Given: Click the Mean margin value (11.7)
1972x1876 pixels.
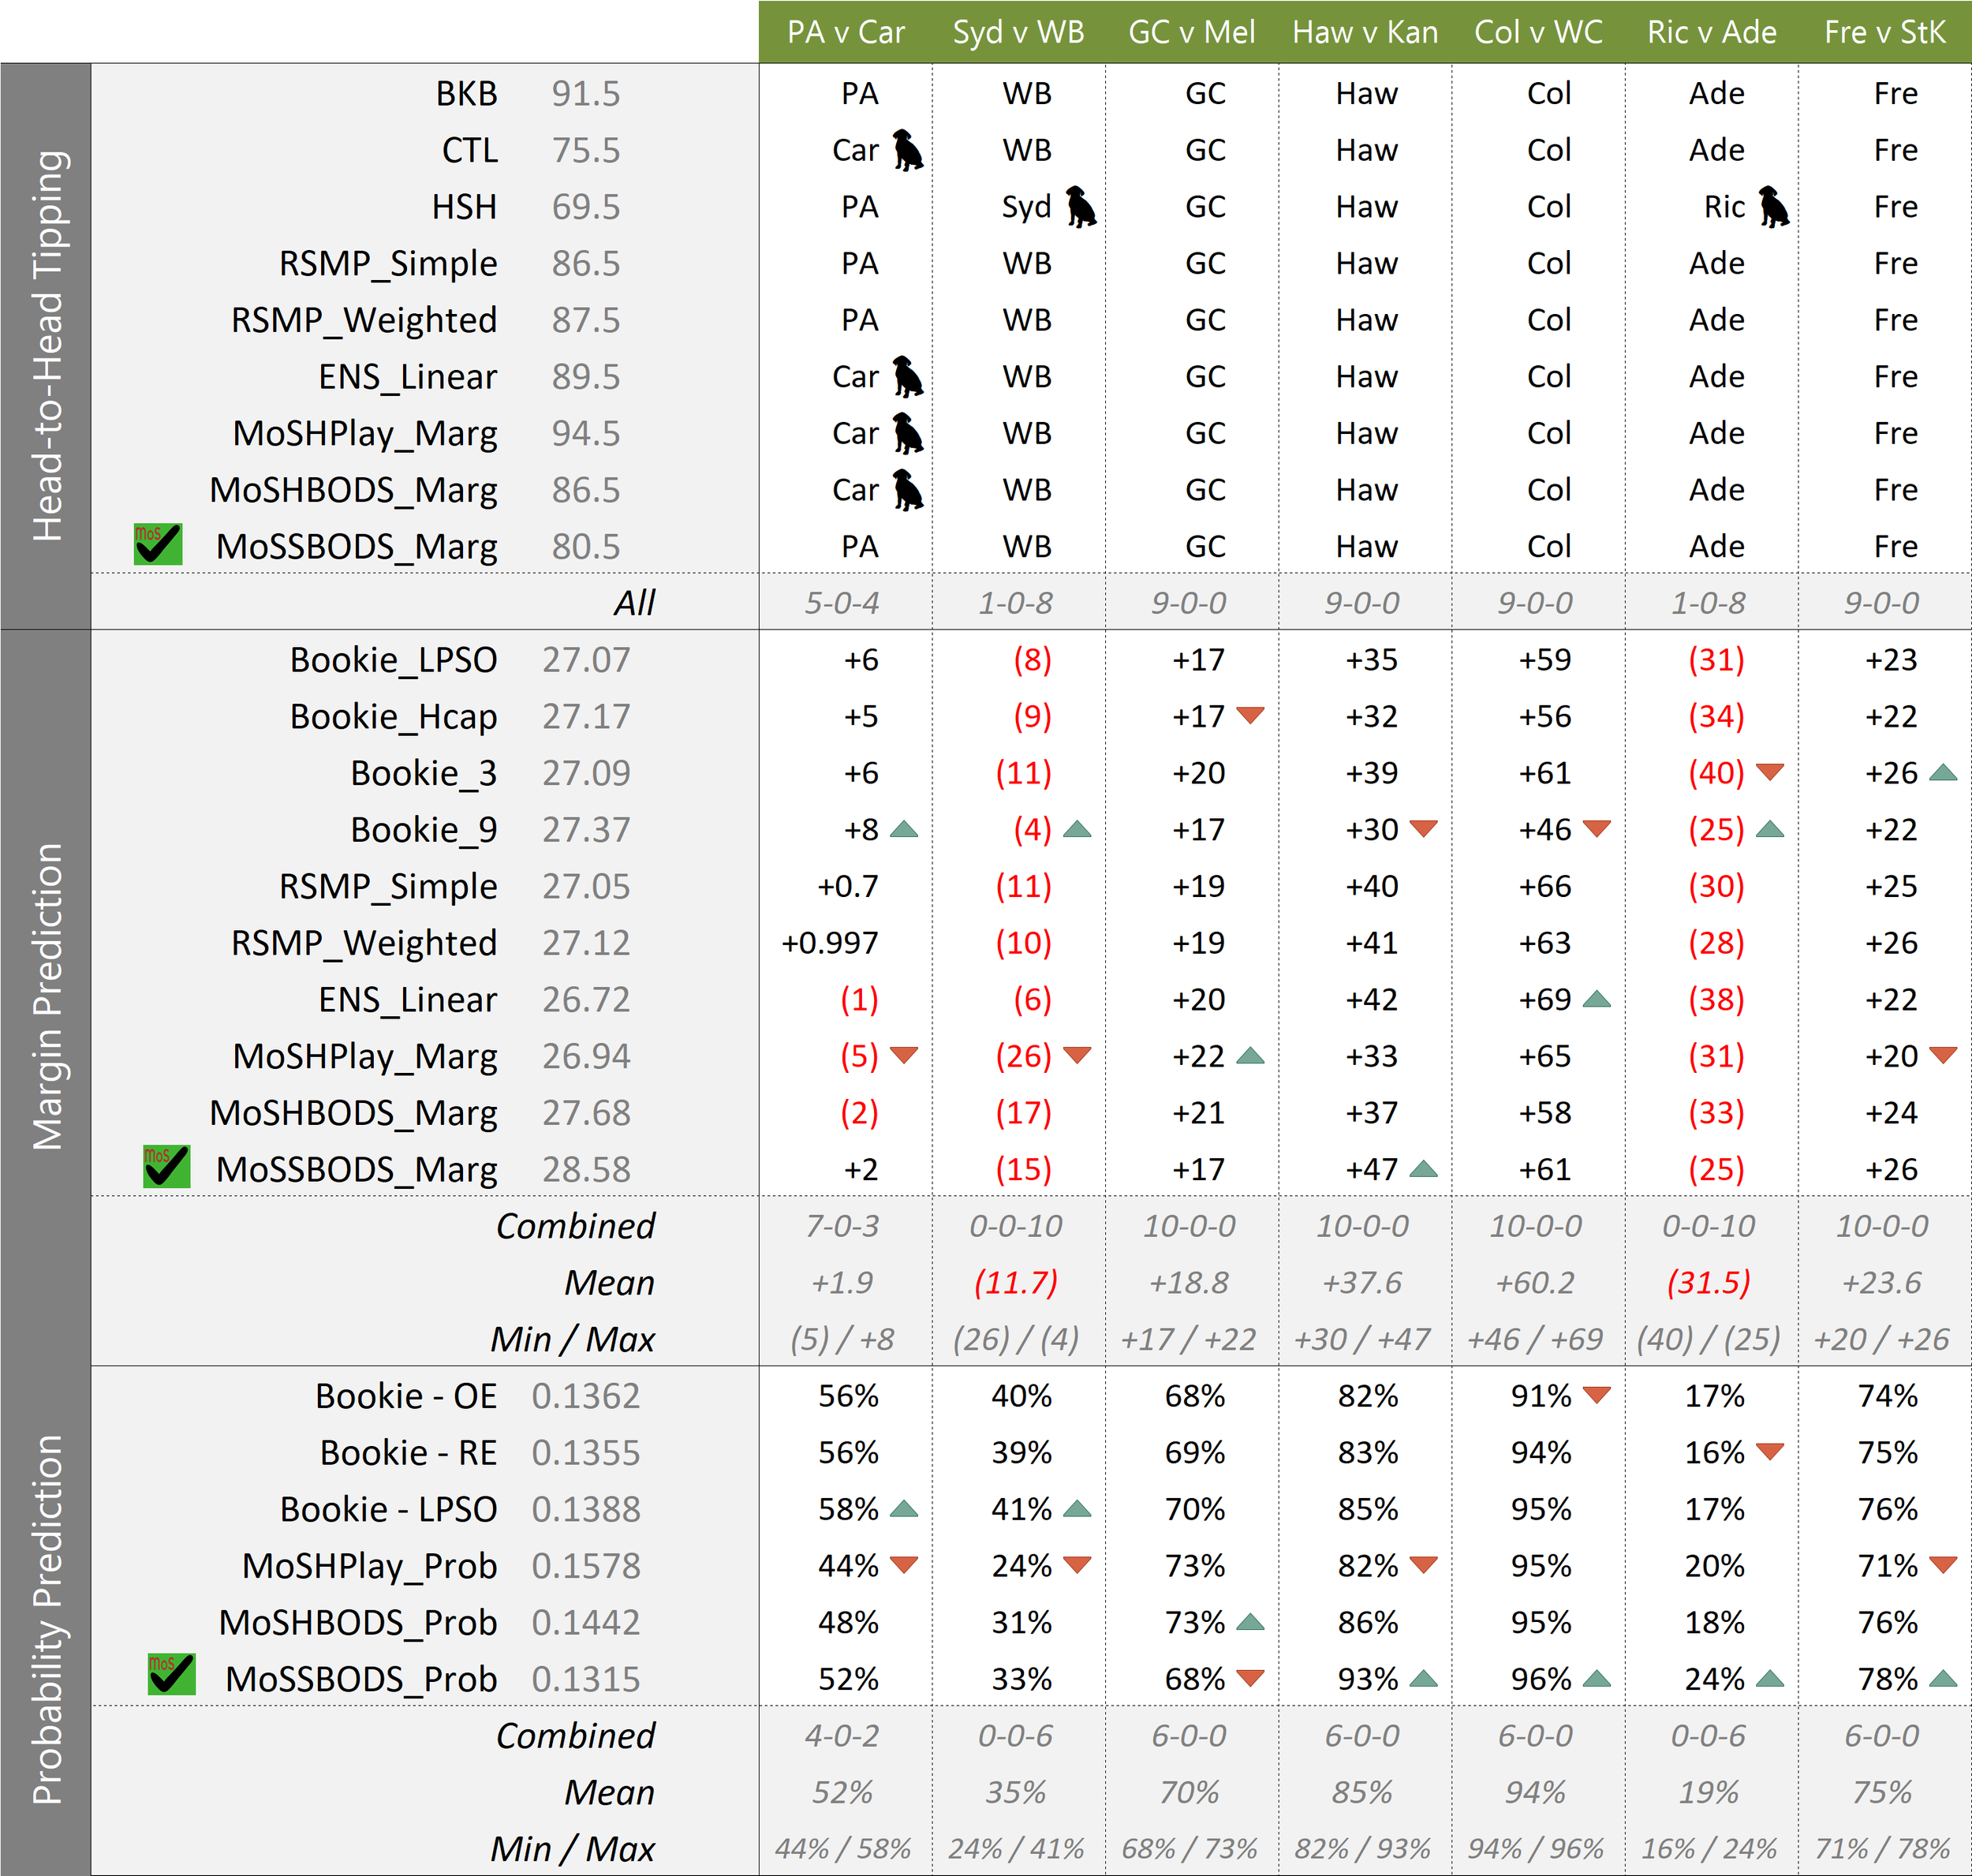Looking at the screenshot, I should 1015,1283.
